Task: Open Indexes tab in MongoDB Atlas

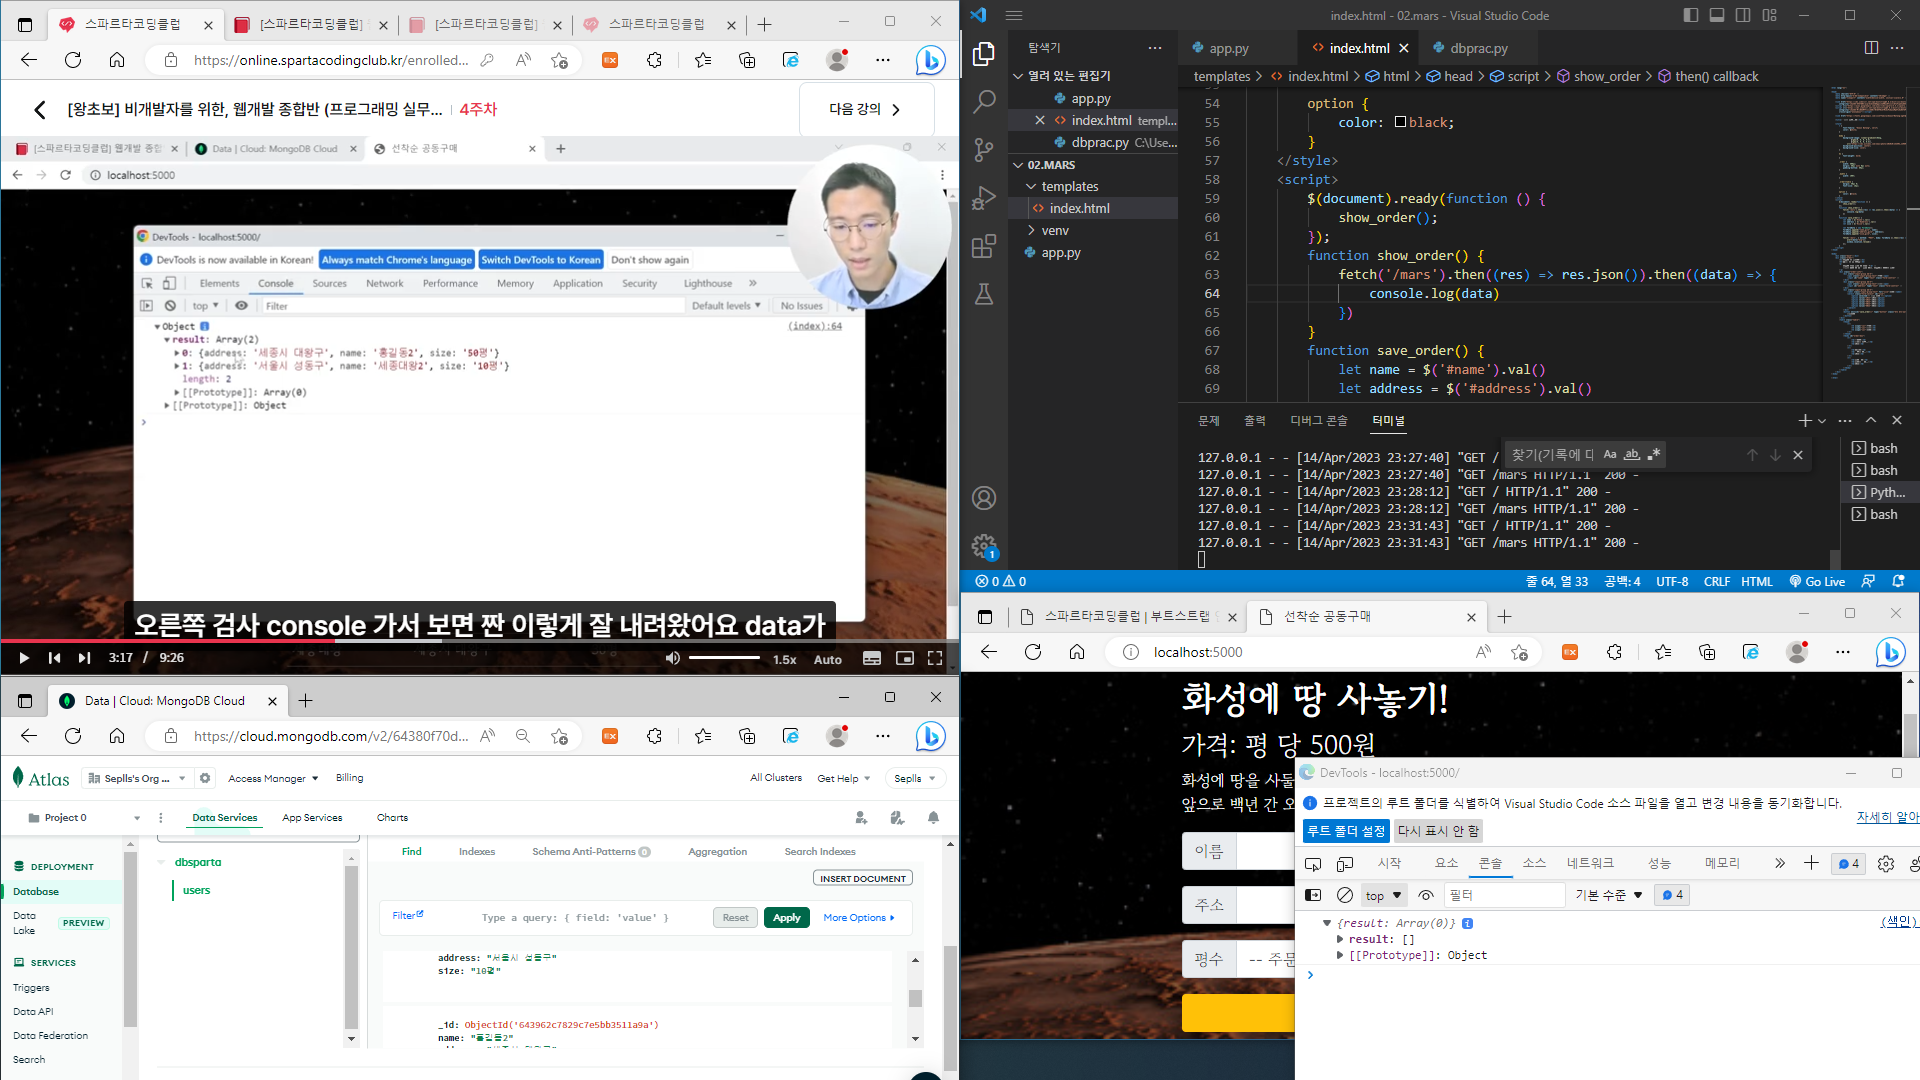Action: click(477, 852)
